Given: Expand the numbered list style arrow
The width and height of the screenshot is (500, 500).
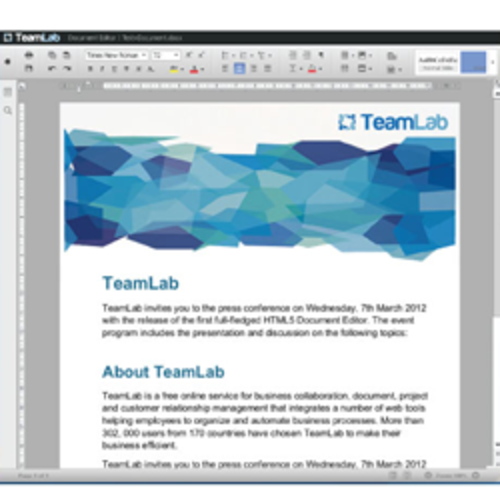Looking at the screenshot, I should (252, 56).
